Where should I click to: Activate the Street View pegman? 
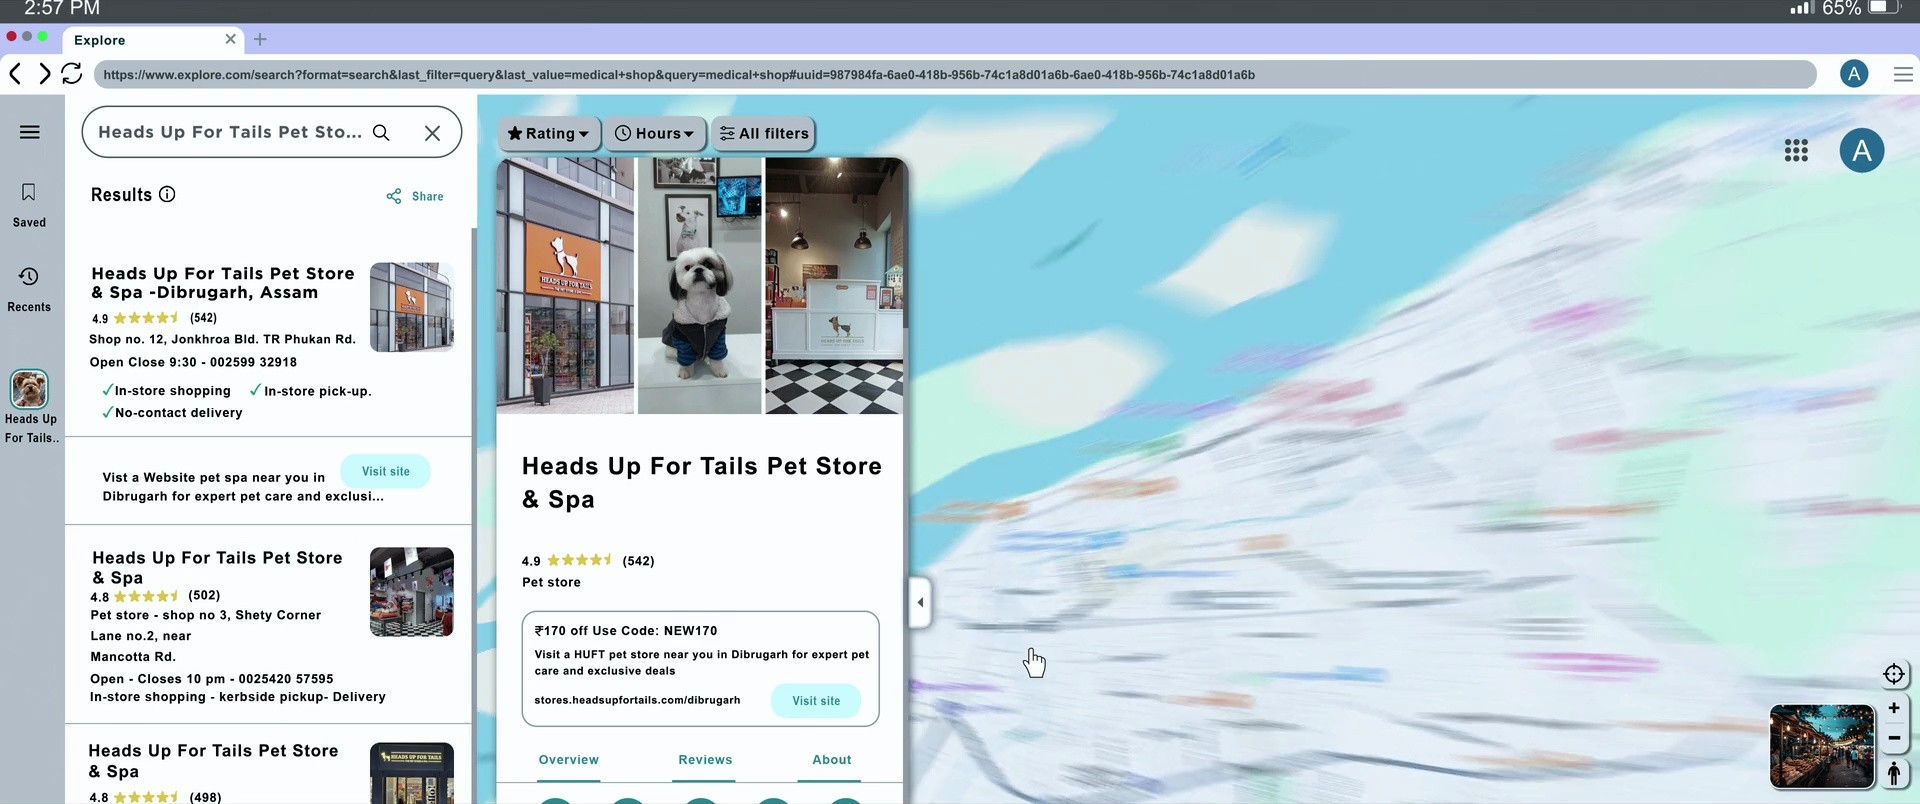[1893, 773]
